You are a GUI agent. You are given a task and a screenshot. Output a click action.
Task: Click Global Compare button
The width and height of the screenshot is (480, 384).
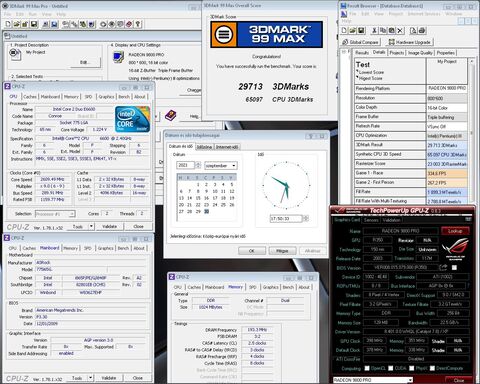pyautogui.click(x=360, y=42)
